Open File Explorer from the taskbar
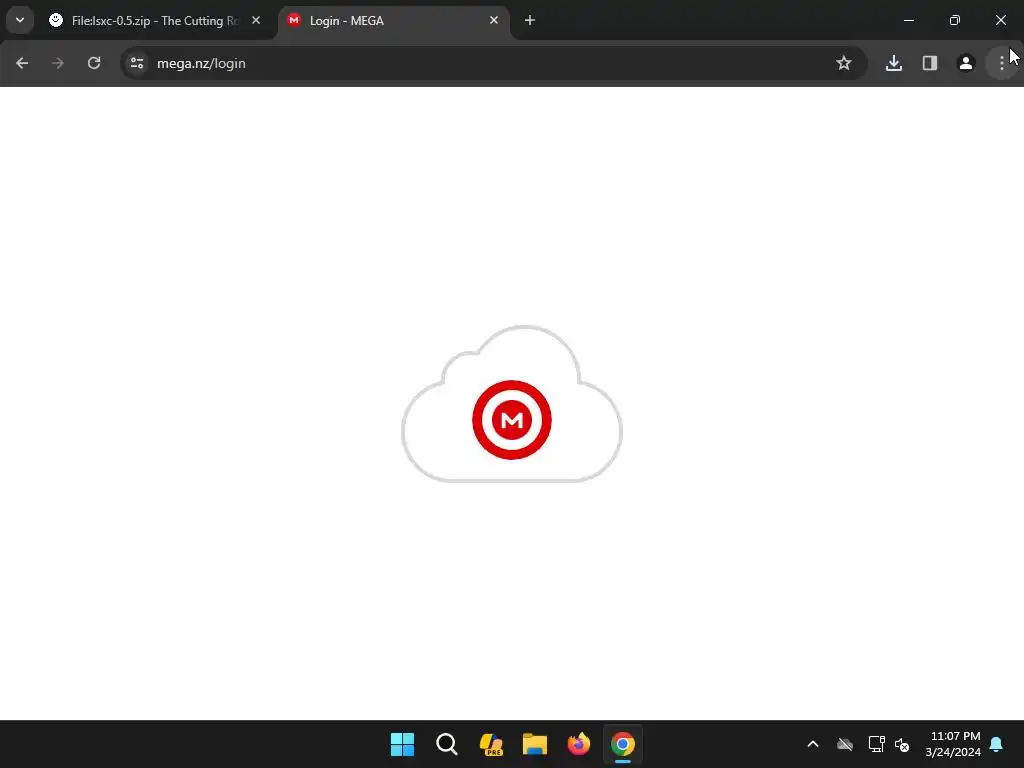 click(535, 744)
